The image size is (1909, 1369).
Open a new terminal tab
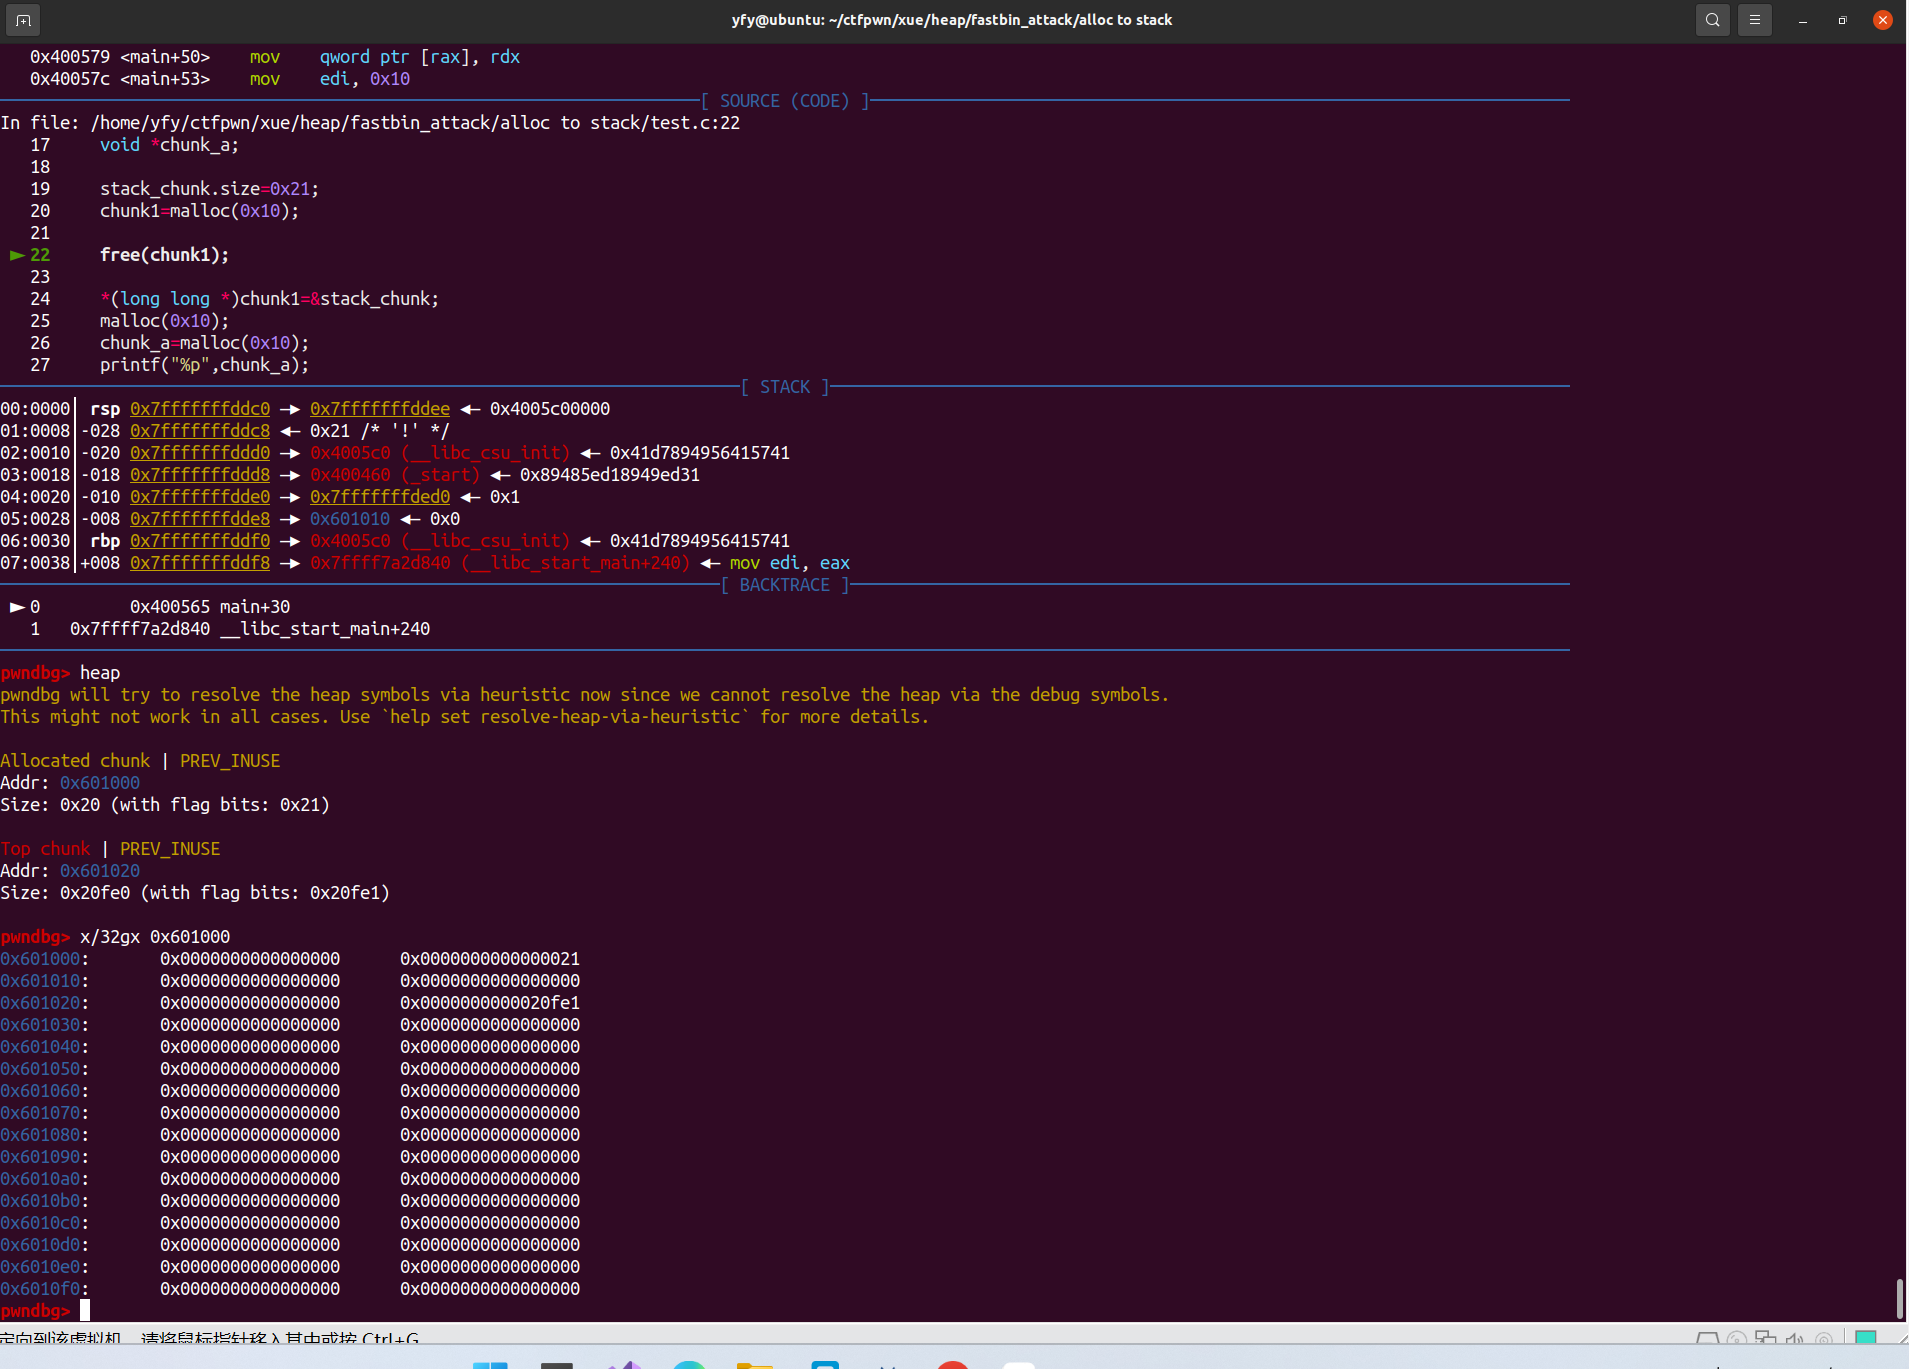23,20
